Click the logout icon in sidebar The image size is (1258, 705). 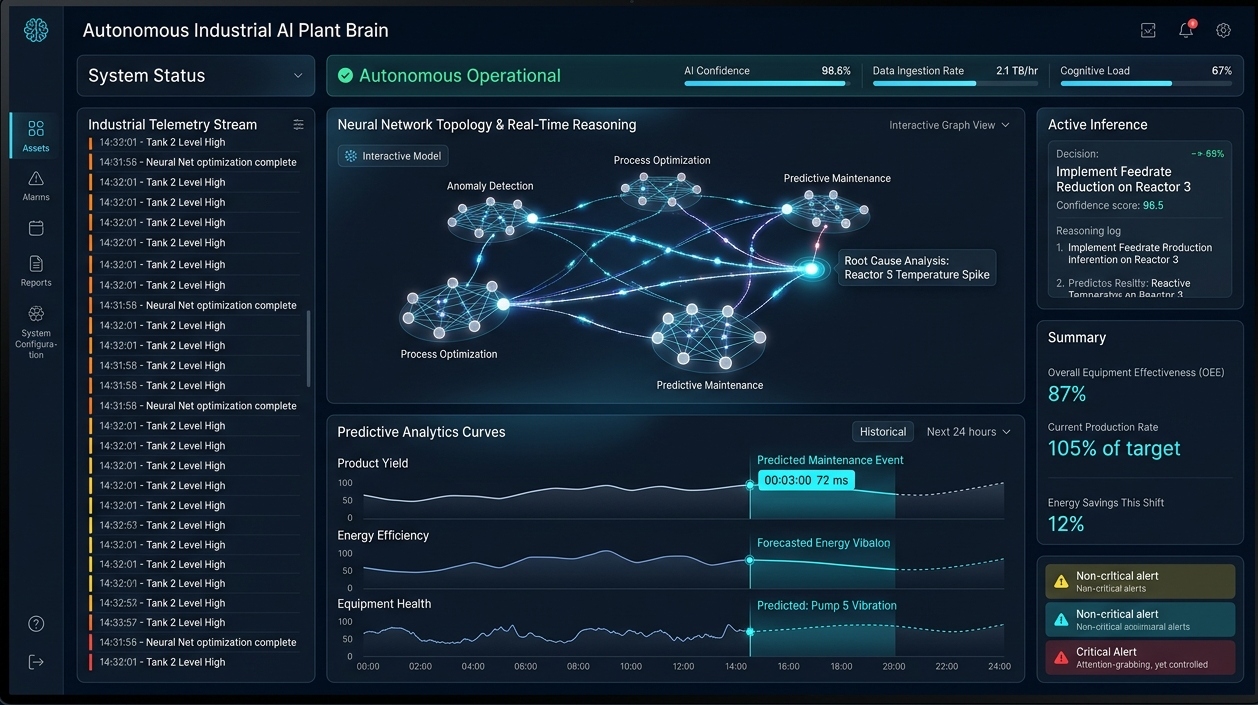point(36,662)
